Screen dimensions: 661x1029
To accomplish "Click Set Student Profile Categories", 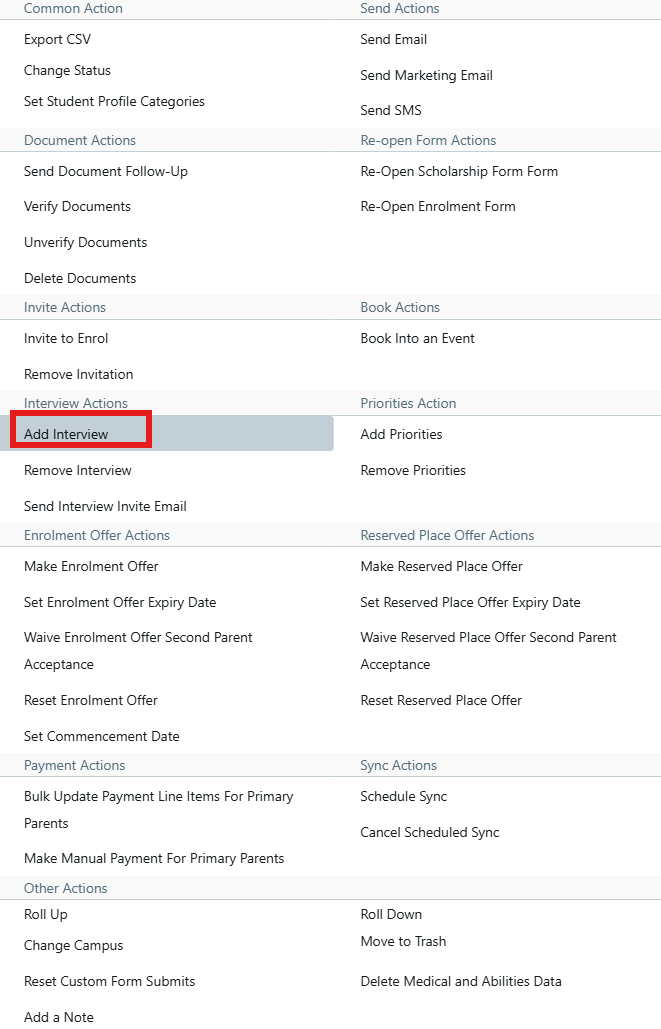I will [114, 102].
